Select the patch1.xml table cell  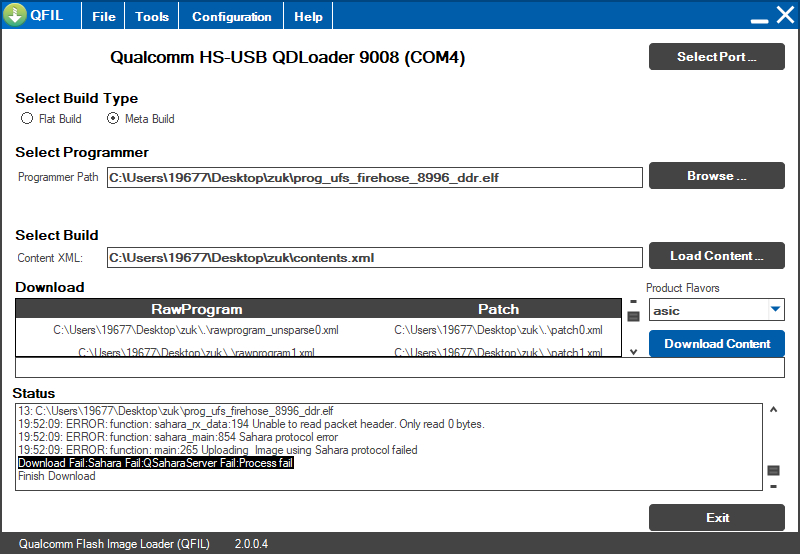(498, 351)
